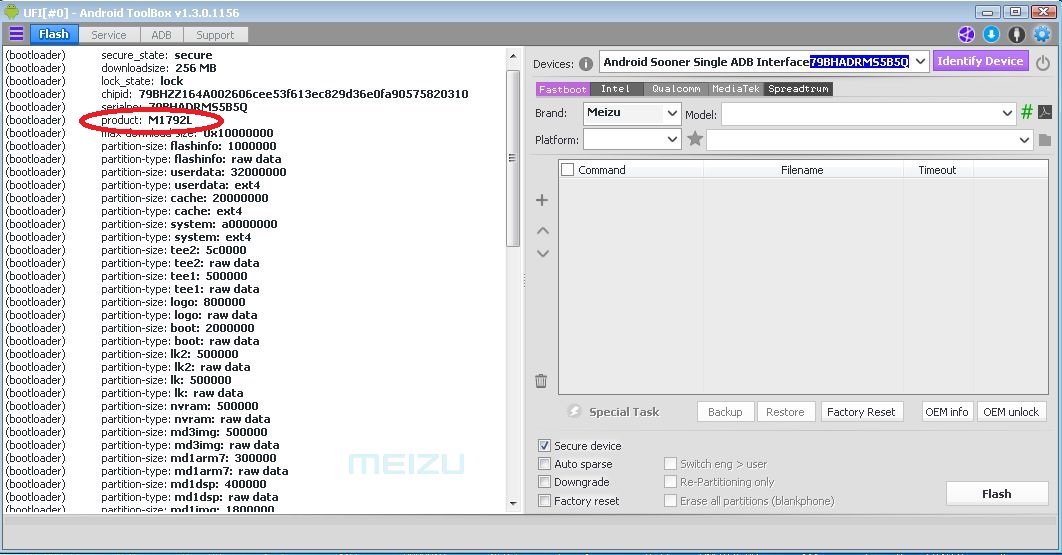Select the Fastboot mode tab
The height and width of the screenshot is (555, 1062).
tap(562, 89)
